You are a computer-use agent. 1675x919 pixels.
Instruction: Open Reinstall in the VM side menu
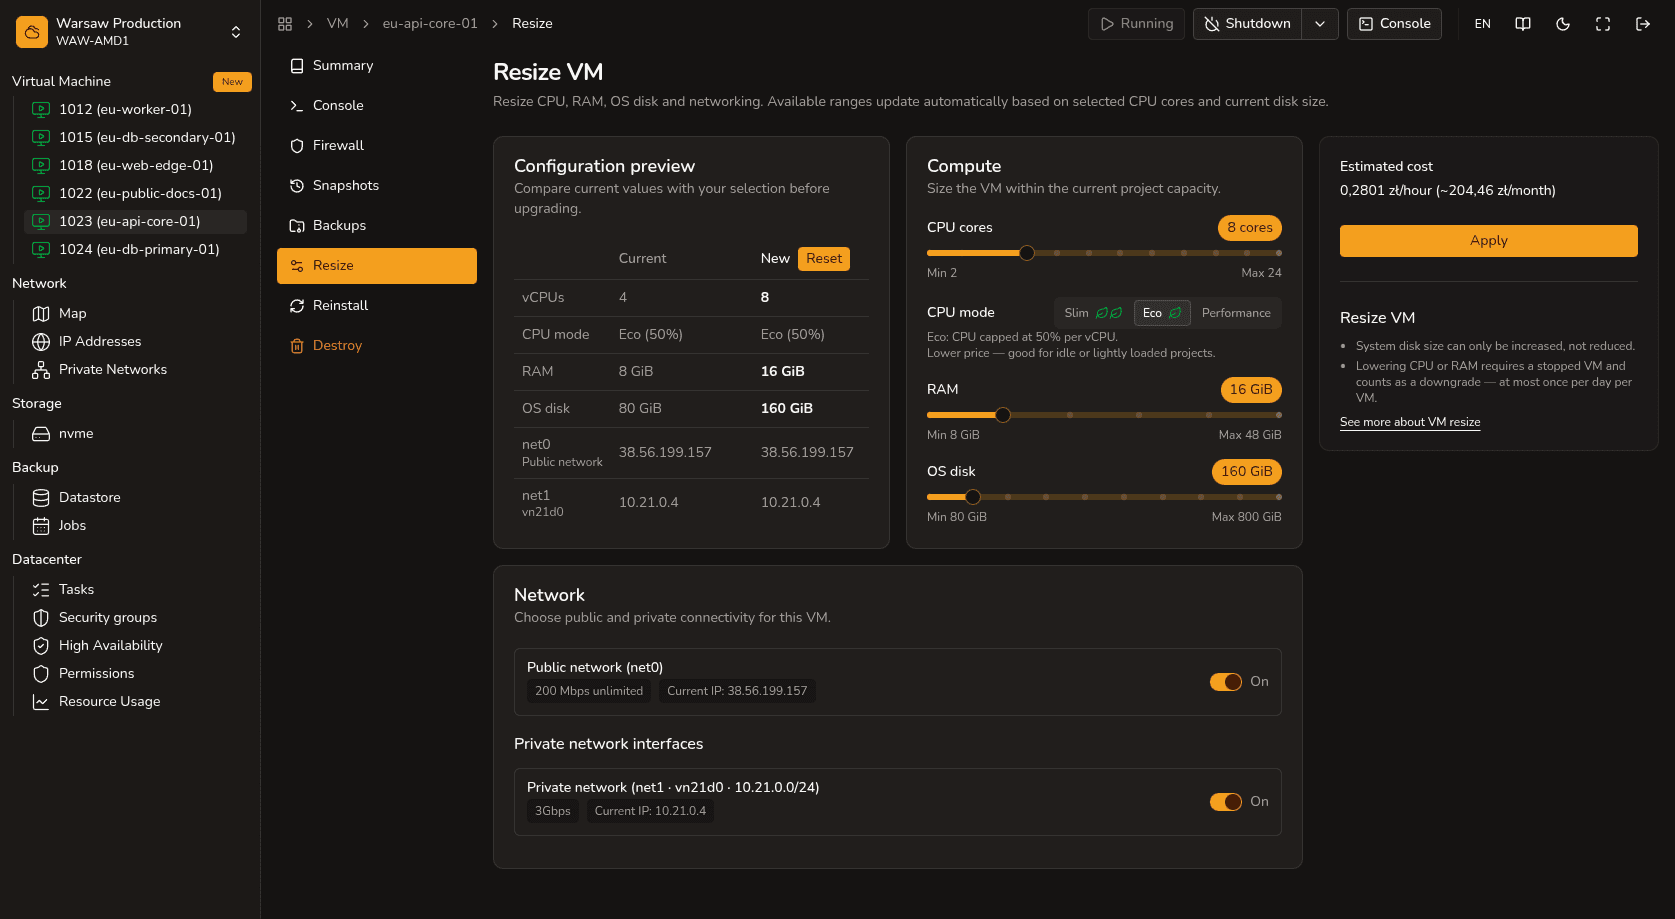(377, 306)
